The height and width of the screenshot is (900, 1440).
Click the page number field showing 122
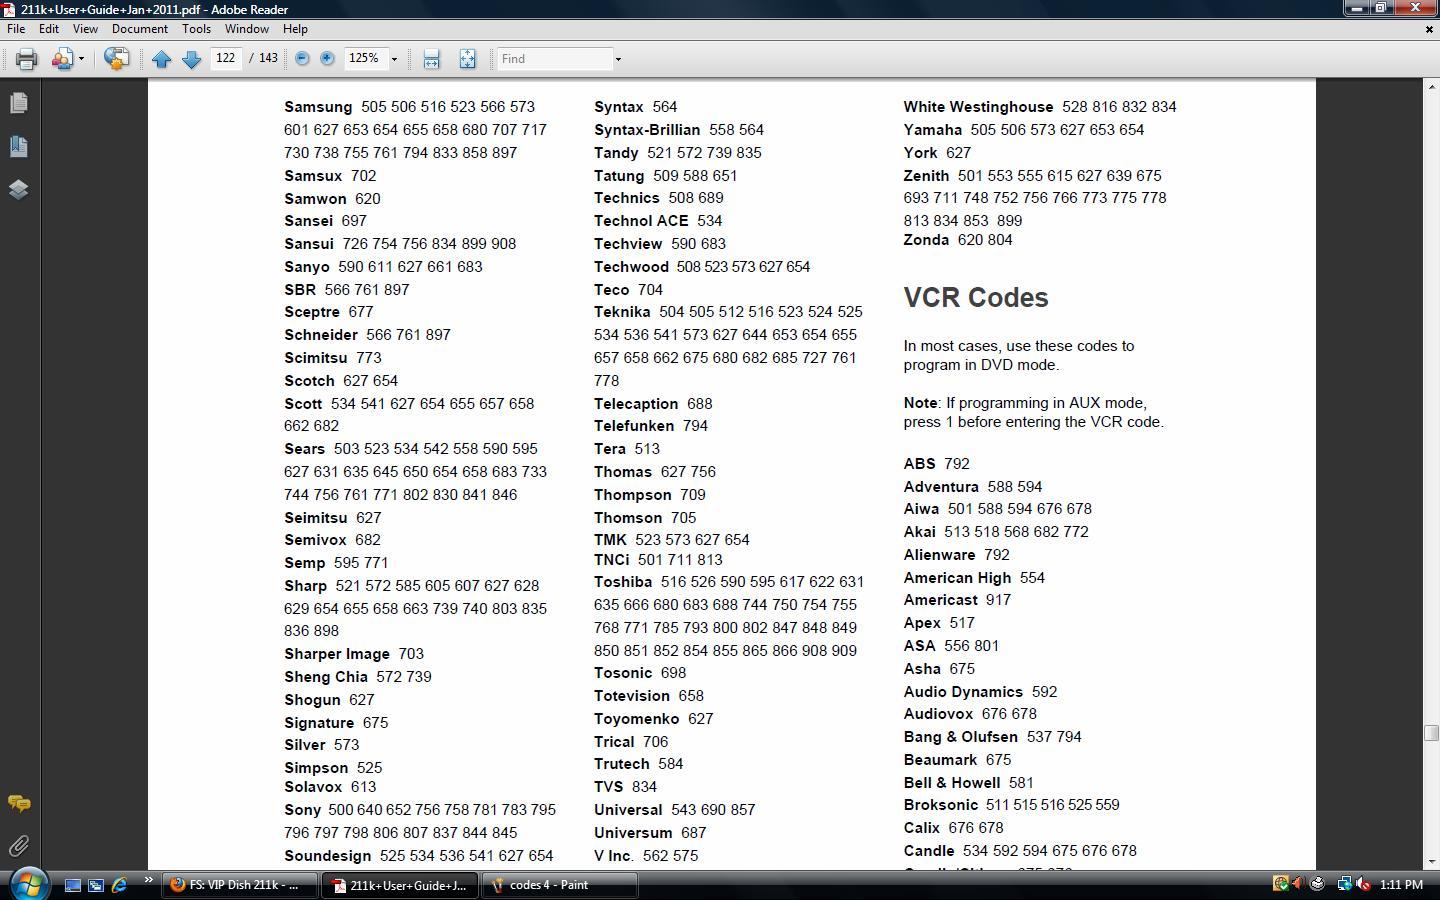click(226, 58)
